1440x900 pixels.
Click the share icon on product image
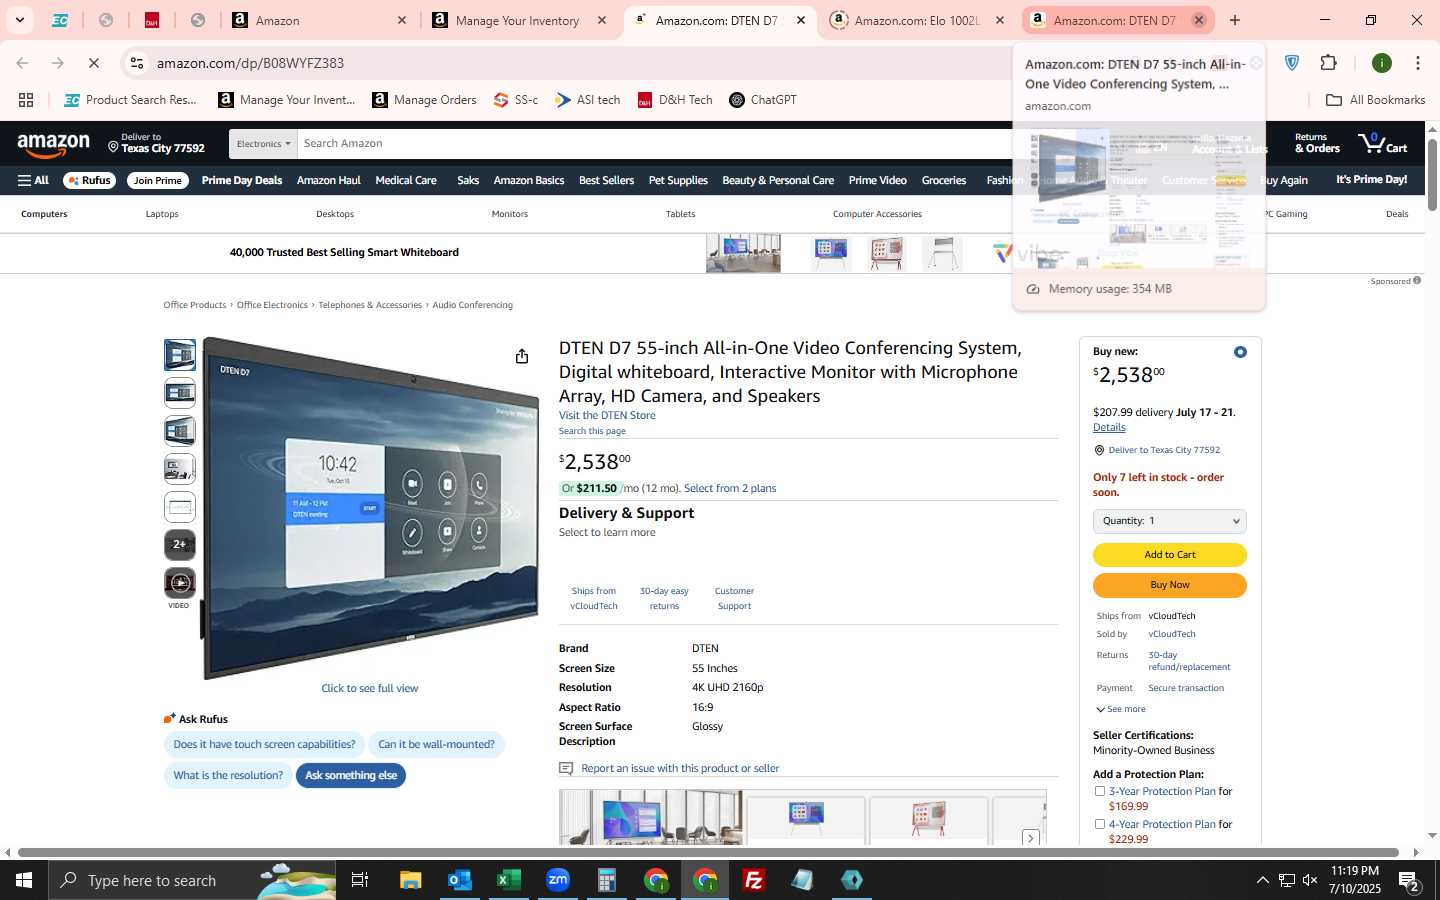pyautogui.click(x=521, y=356)
